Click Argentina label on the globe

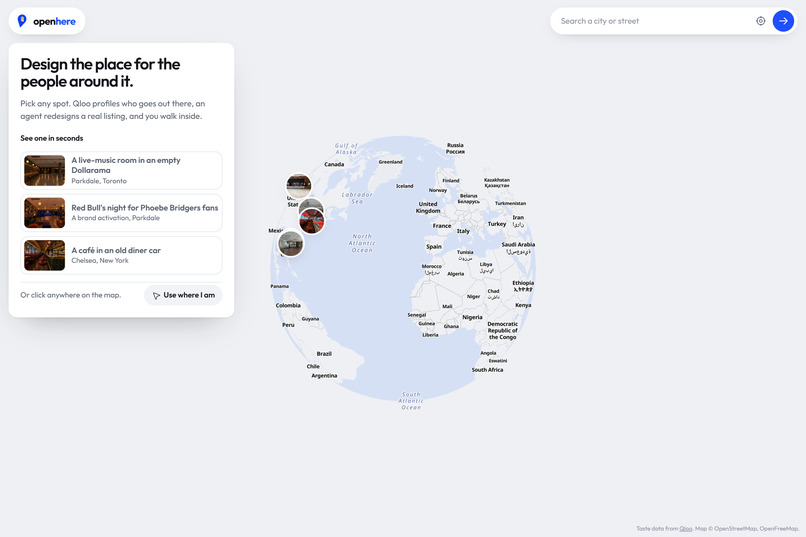click(x=324, y=376)
